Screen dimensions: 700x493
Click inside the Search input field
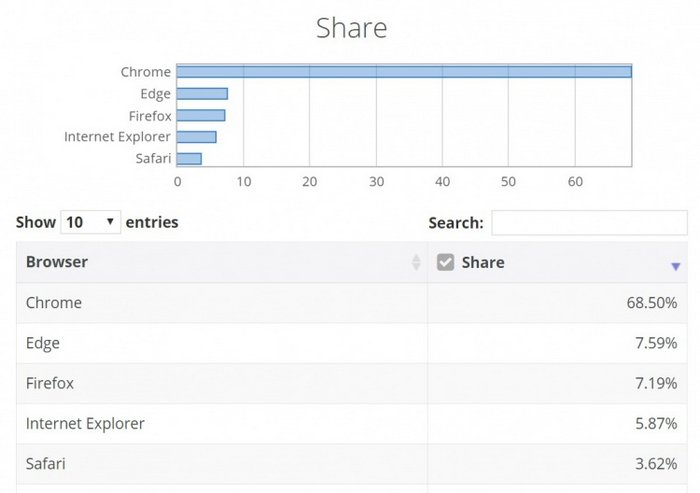(589, 222)
